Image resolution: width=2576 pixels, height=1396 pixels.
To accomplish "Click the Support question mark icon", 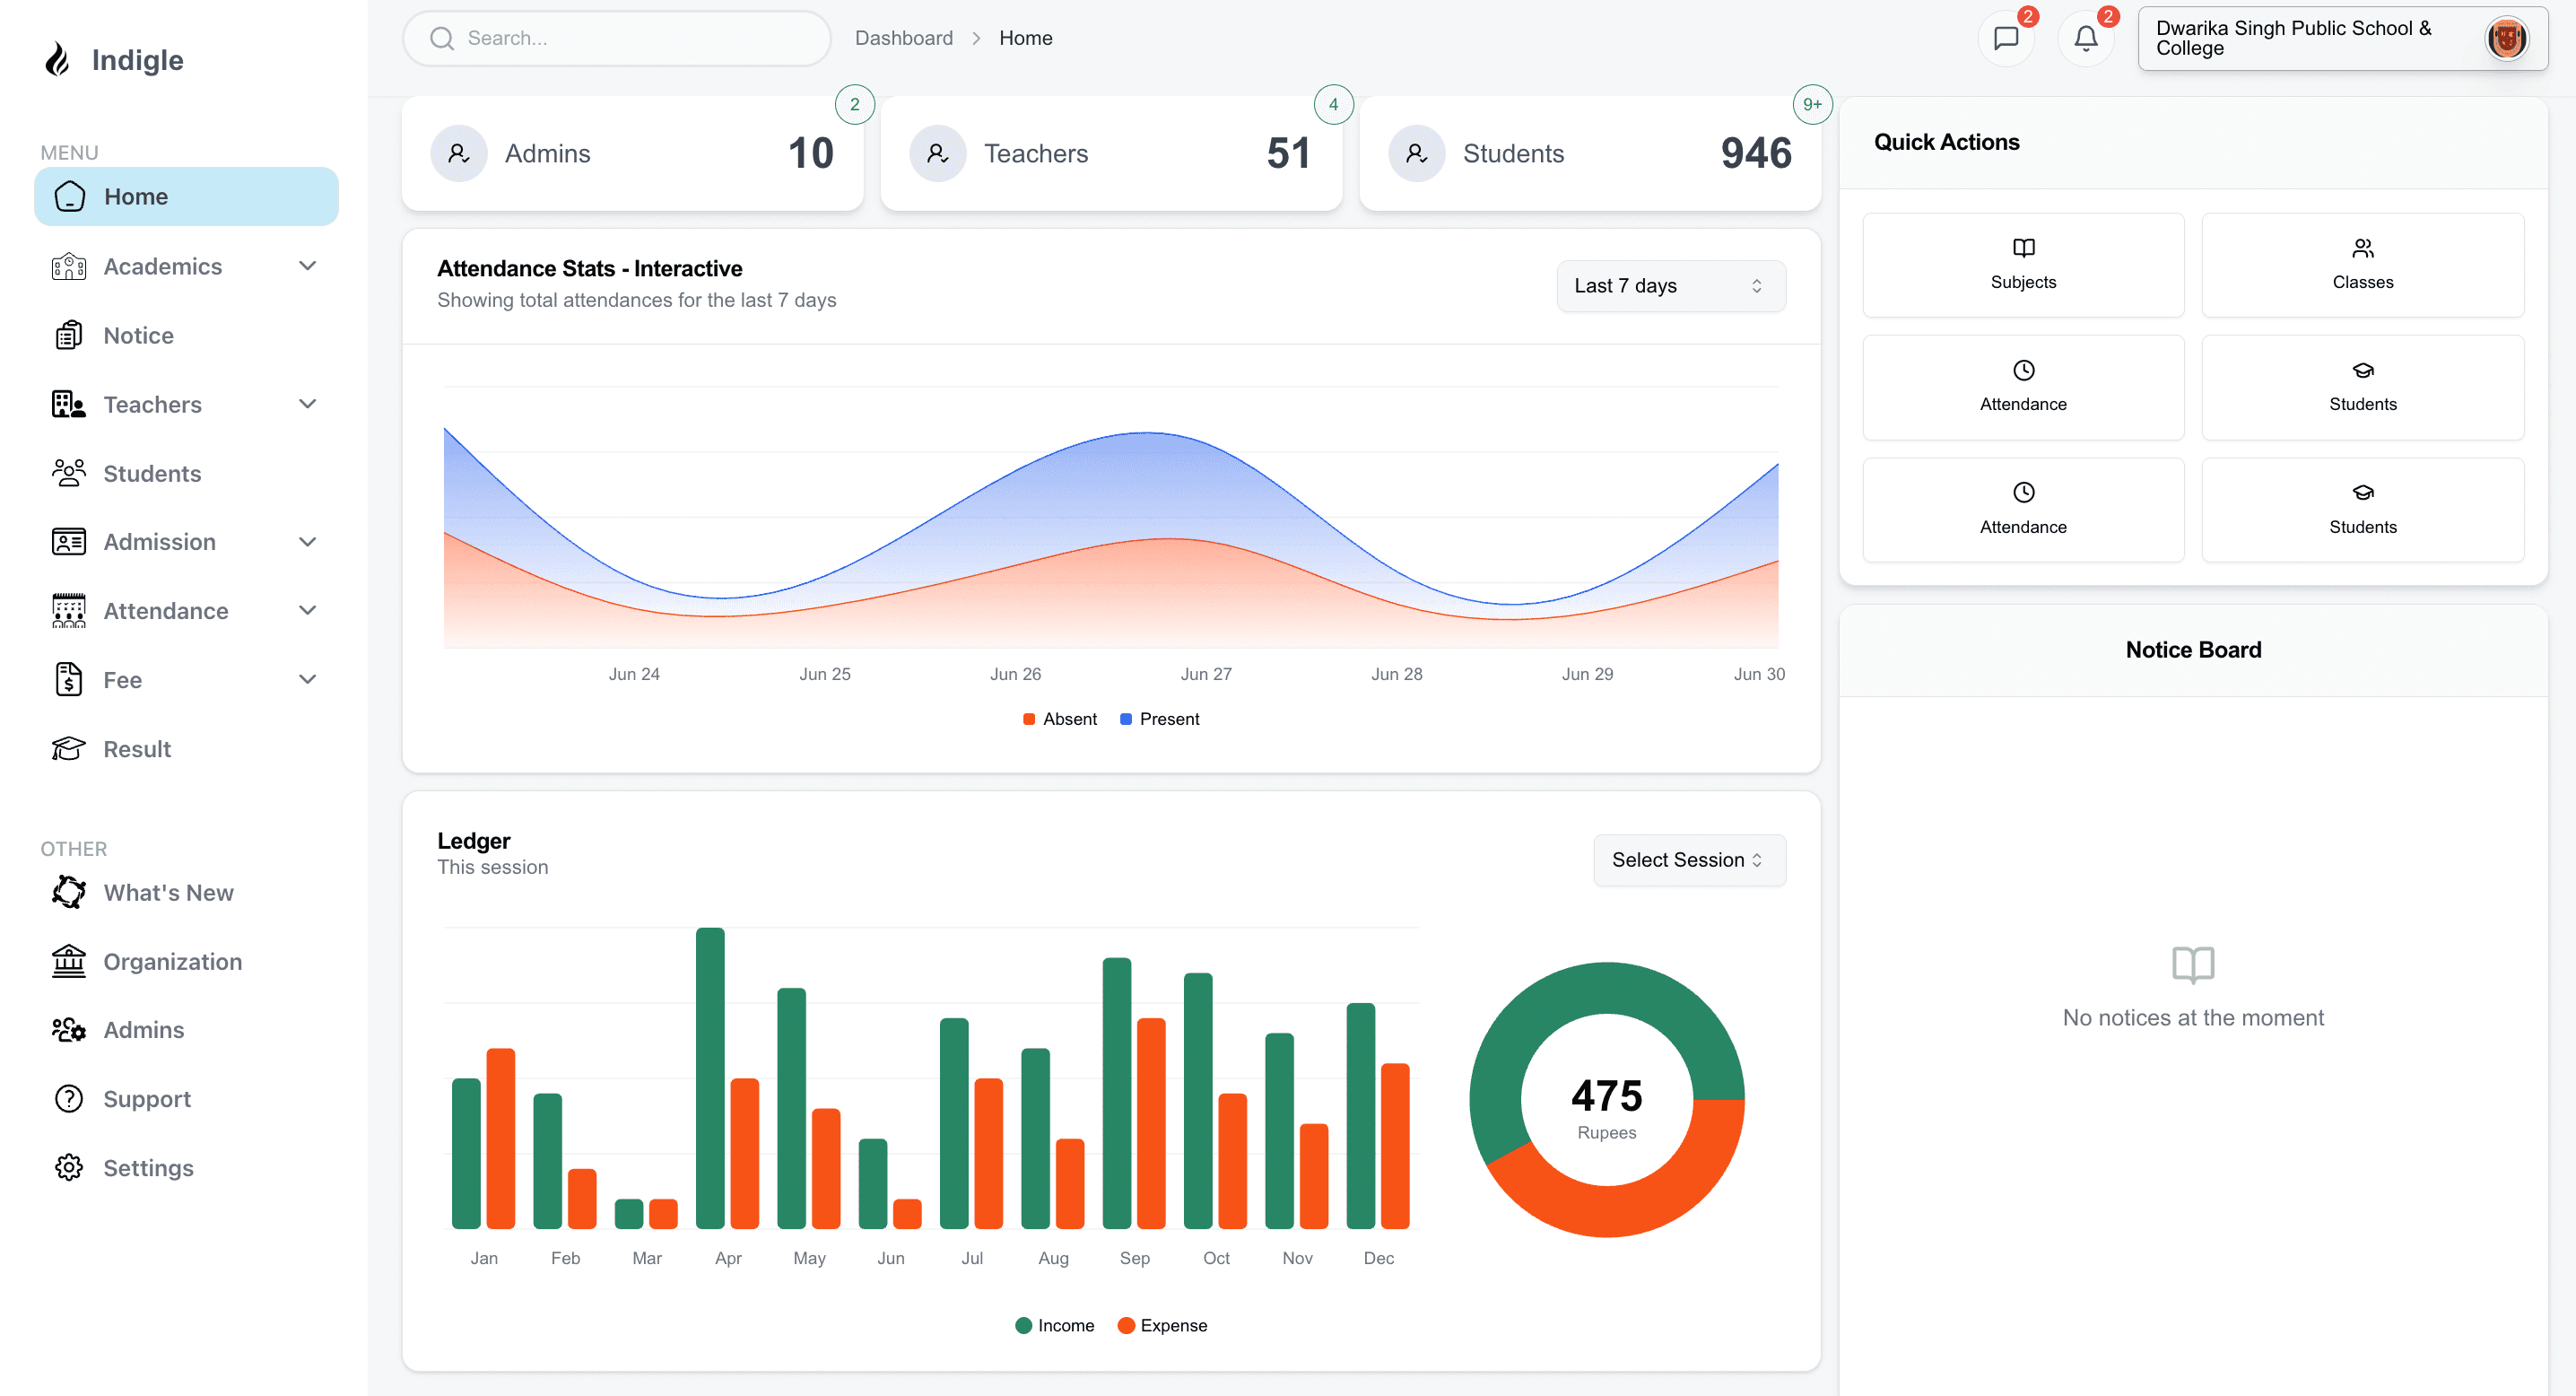I will tap(68, 1099).
